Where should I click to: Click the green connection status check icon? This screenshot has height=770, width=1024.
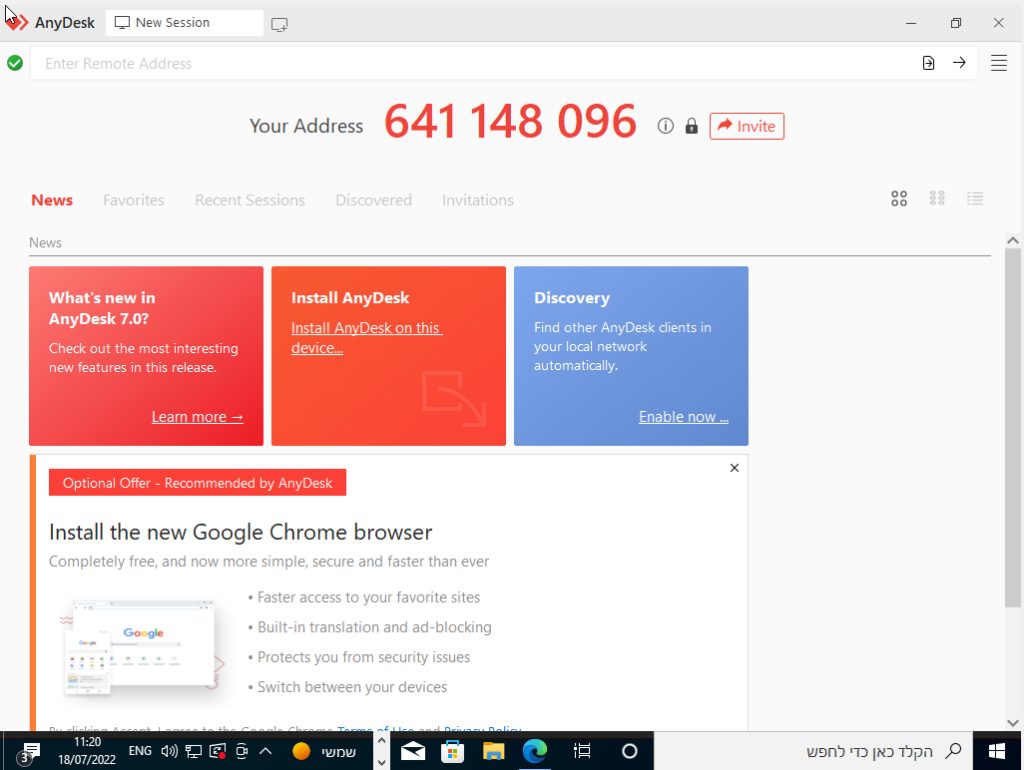(x=15, y=63)
